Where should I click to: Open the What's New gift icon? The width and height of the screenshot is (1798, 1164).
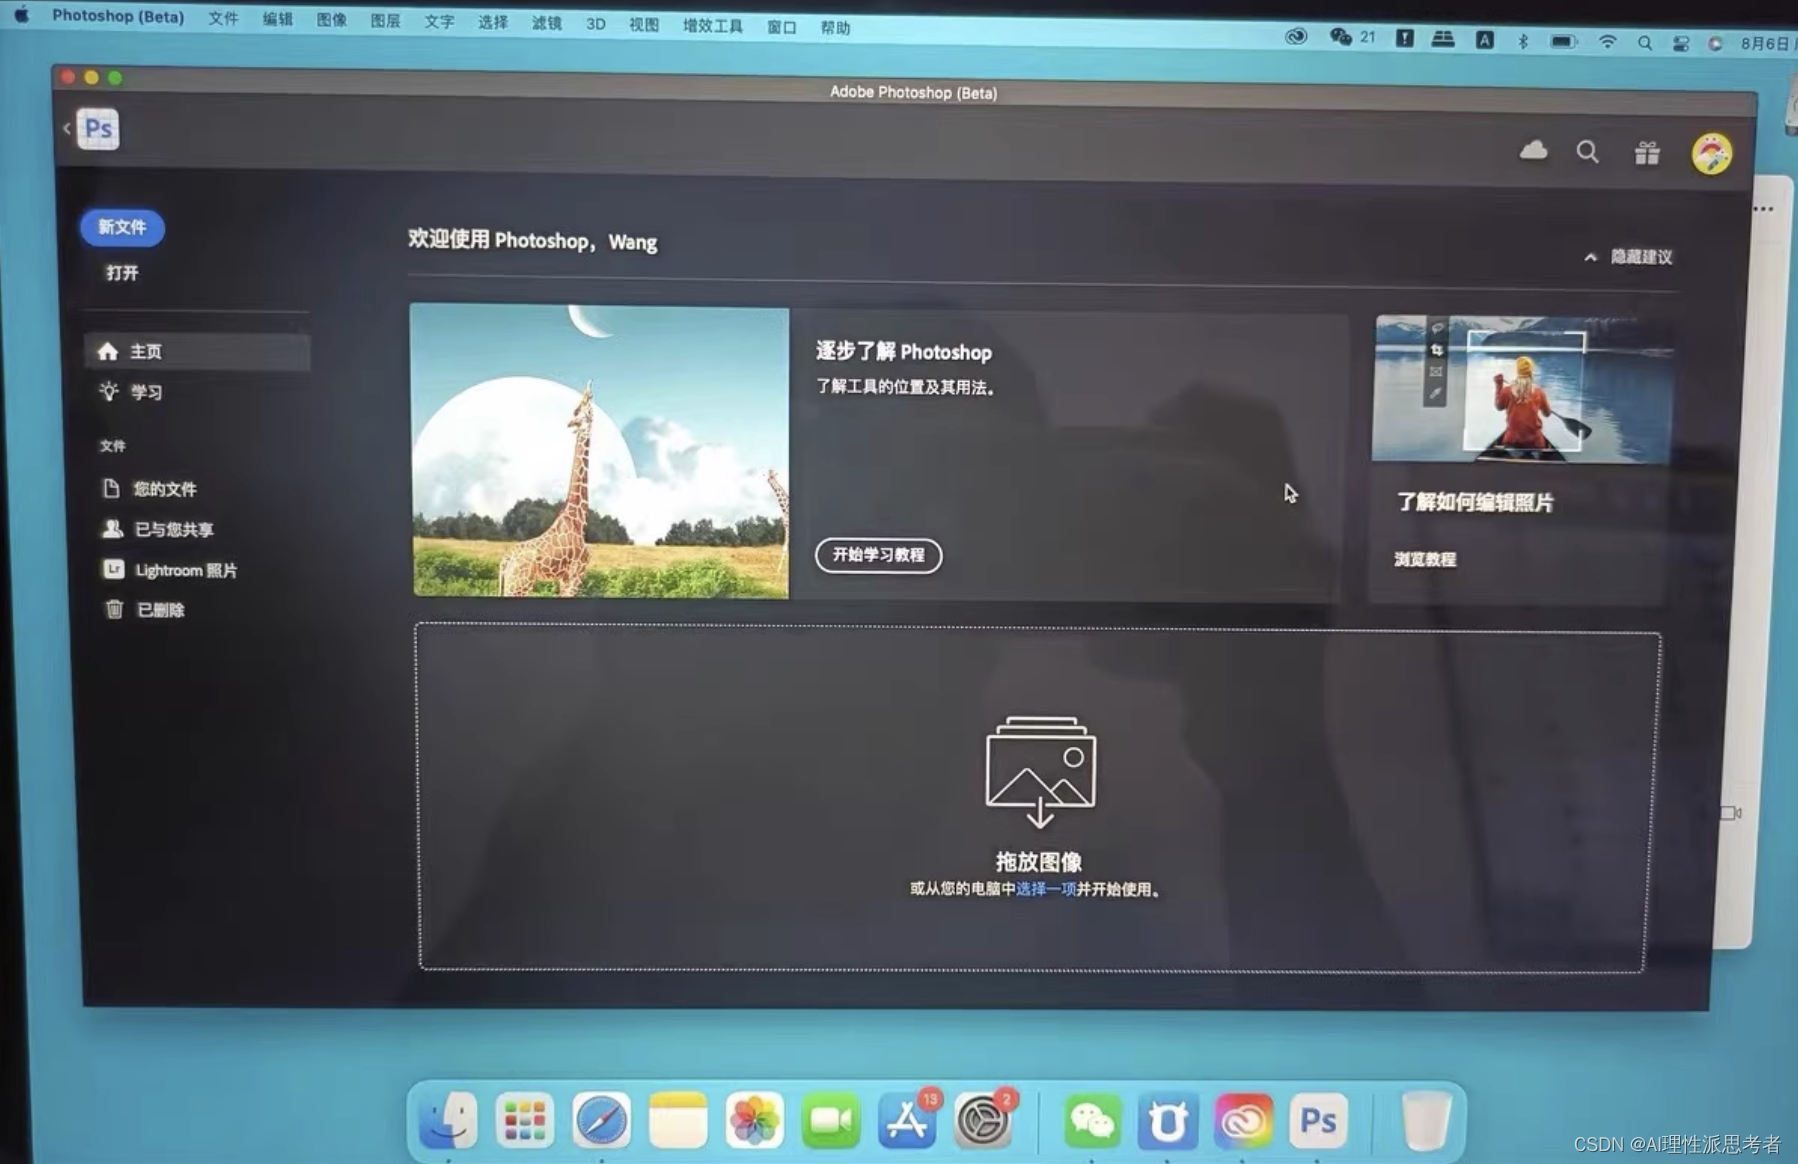pos(1647,153)
